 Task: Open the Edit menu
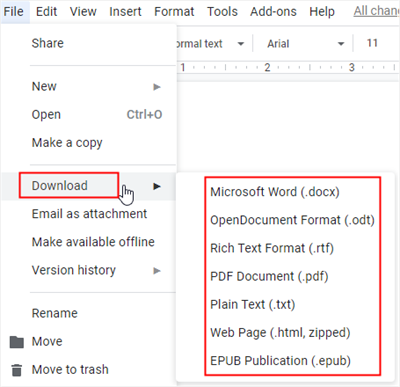(47, 12)
